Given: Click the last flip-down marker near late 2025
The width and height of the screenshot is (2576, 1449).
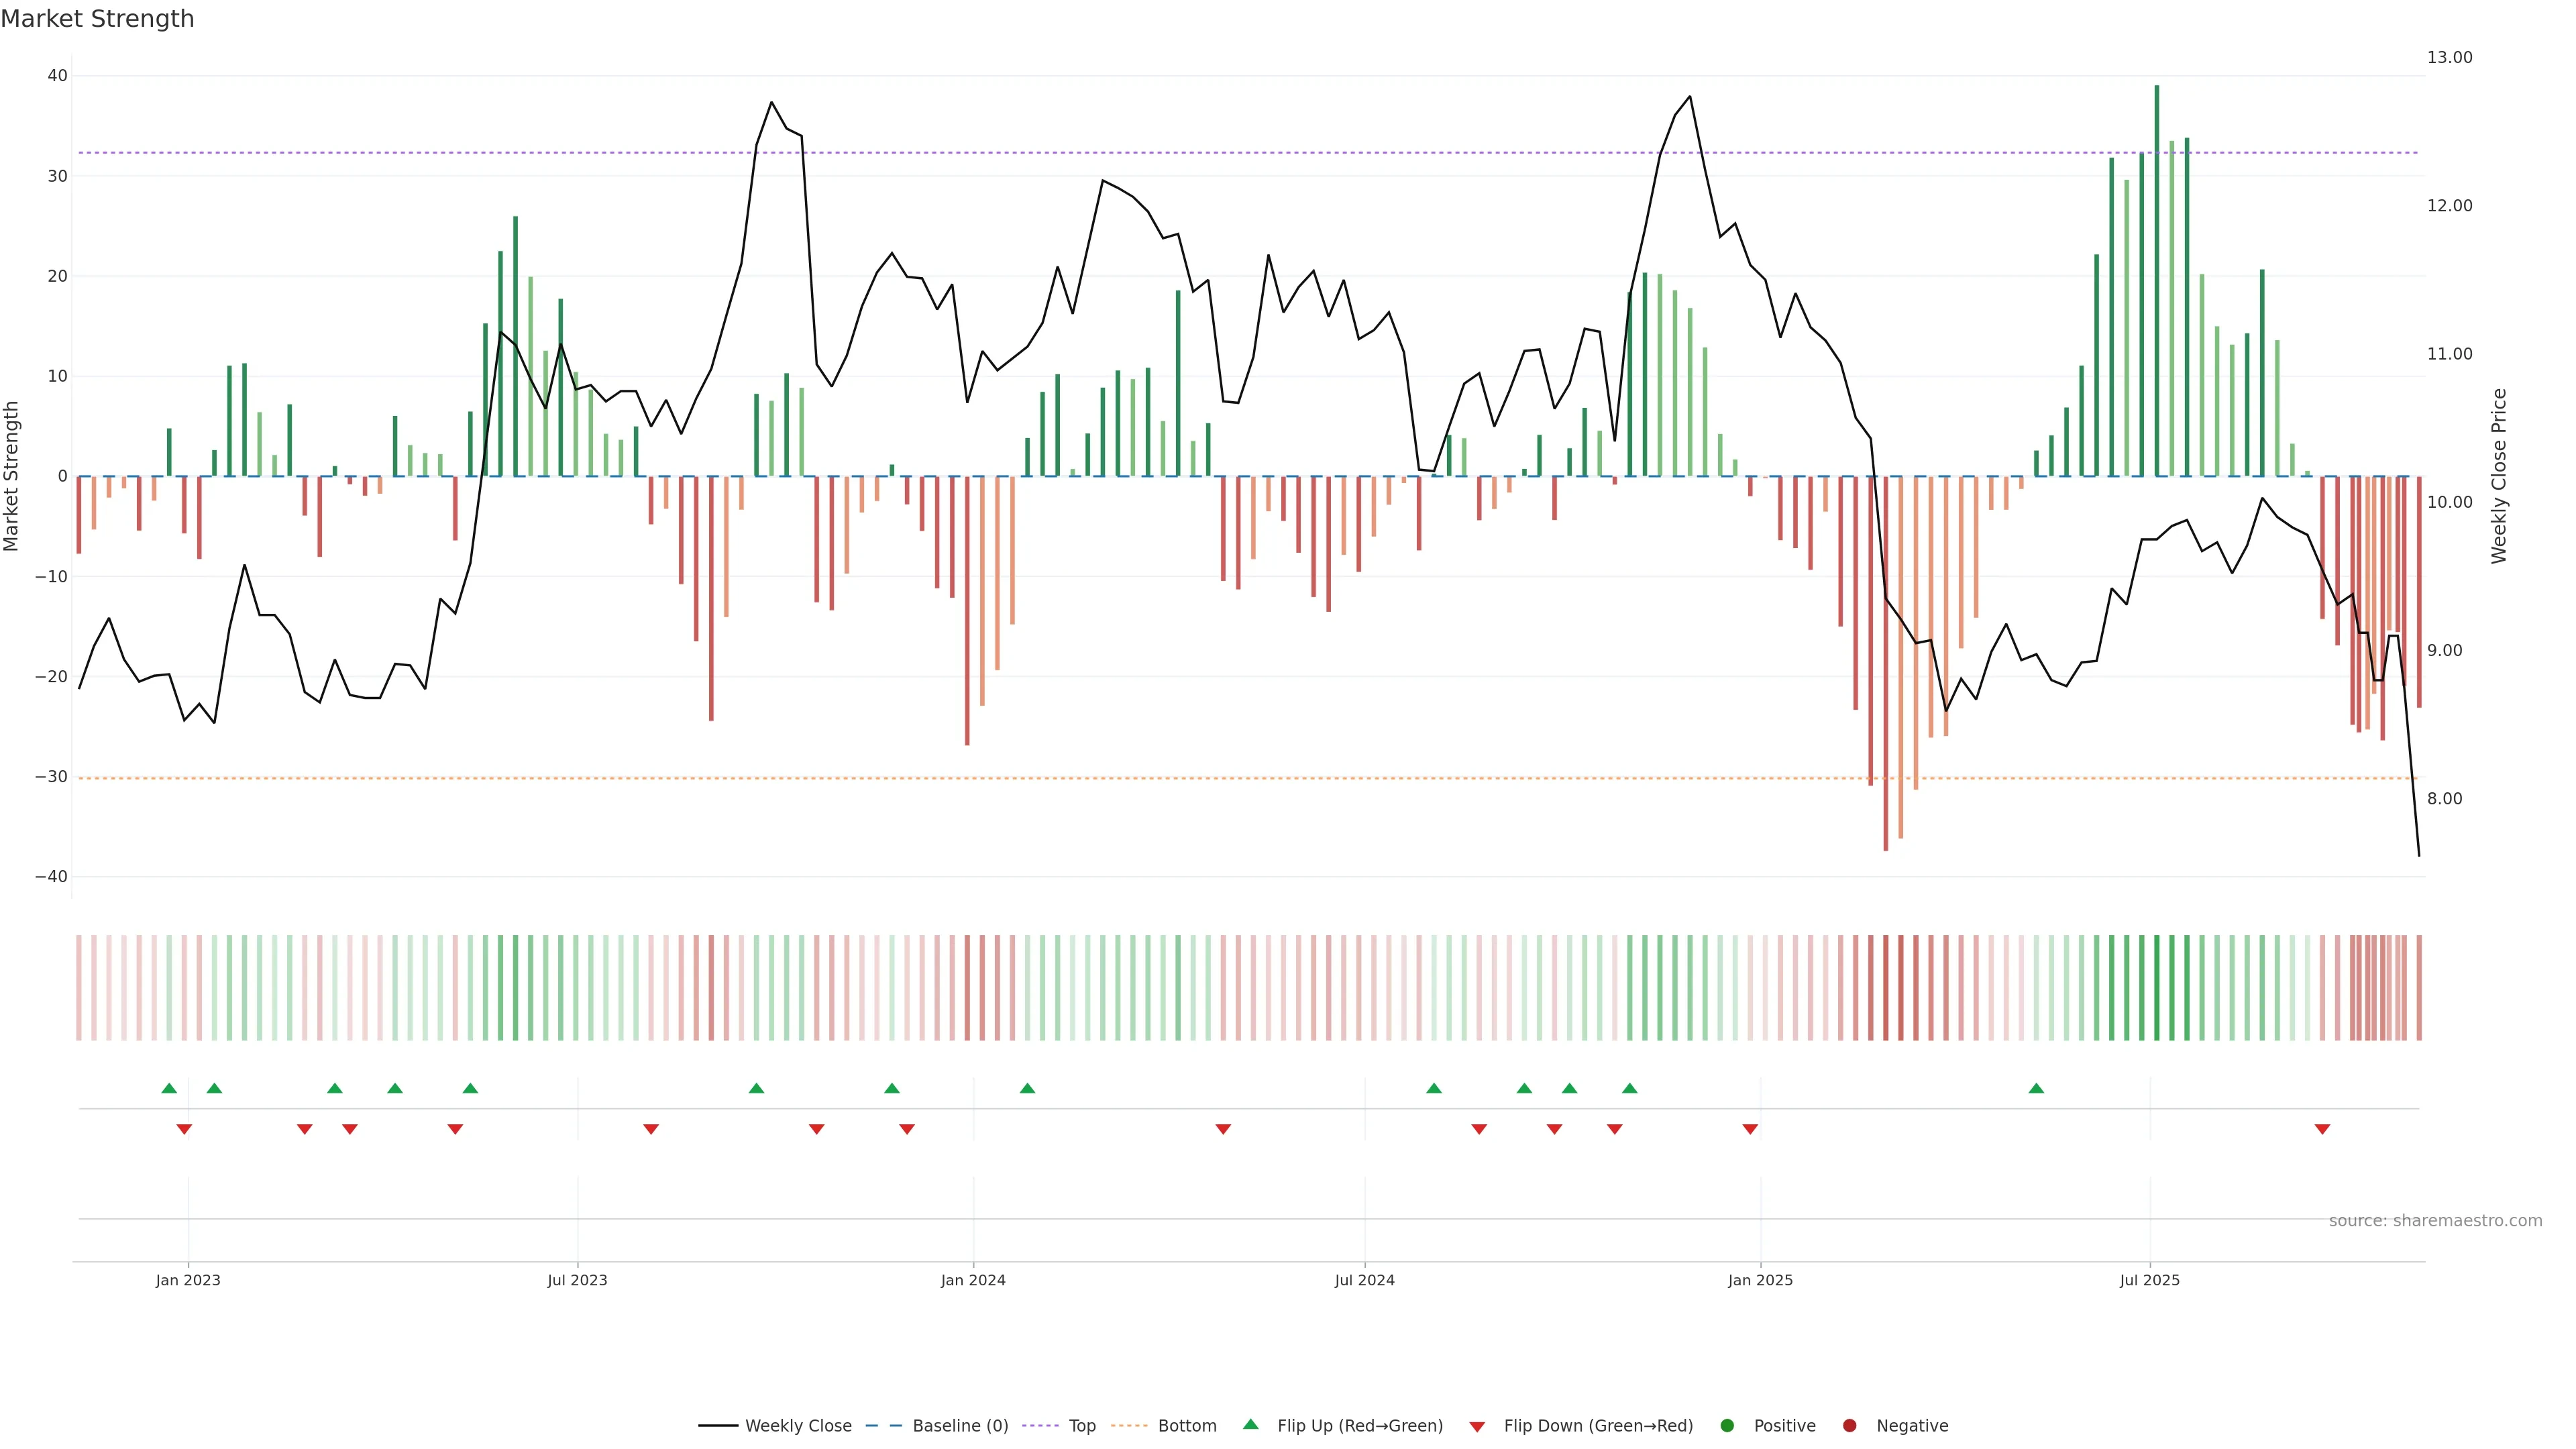Looking at the screenshot, I should (2322, 1129).
